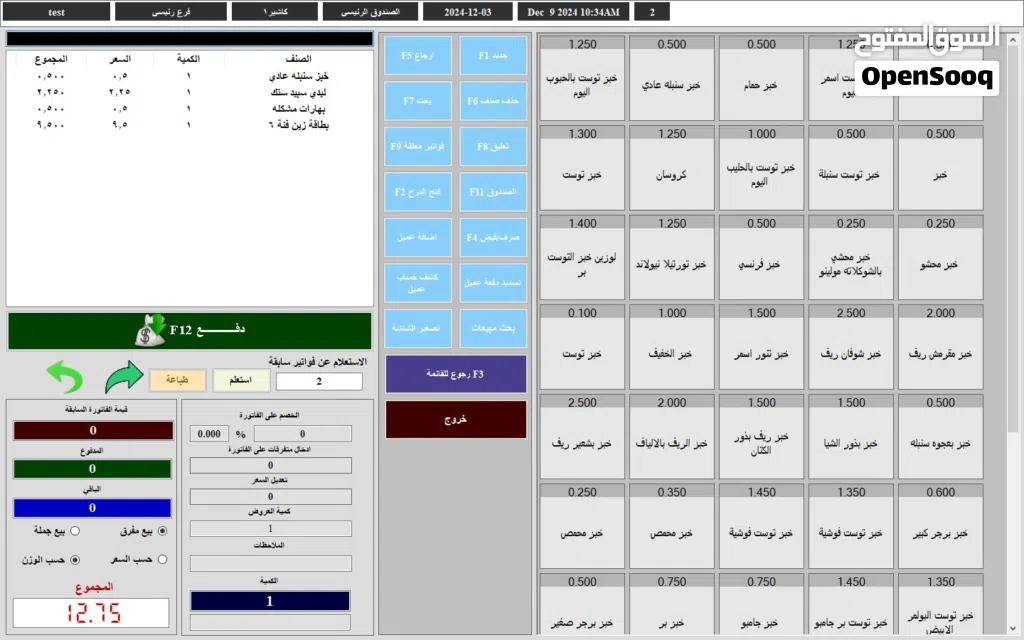This screenshot has width=1024, height=640.
Task: Click the بحث مبيعات sales search button
Action: point(493,328)
